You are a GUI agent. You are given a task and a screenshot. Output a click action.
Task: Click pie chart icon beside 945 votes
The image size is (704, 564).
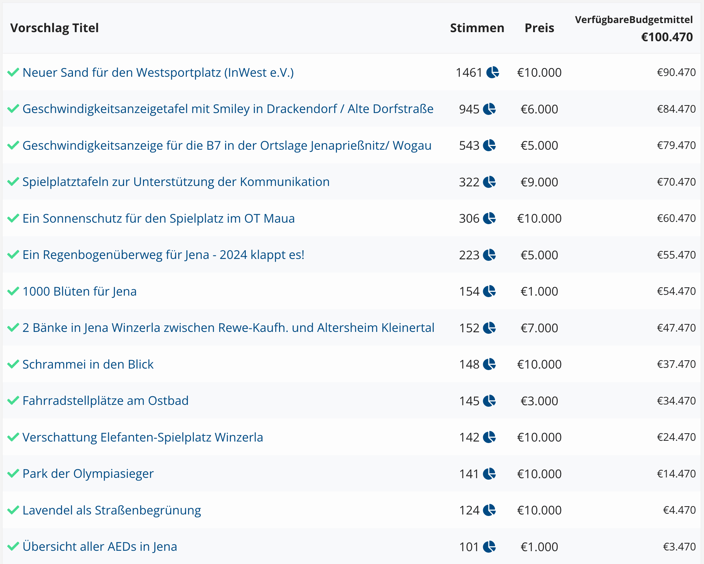[490, 109]
